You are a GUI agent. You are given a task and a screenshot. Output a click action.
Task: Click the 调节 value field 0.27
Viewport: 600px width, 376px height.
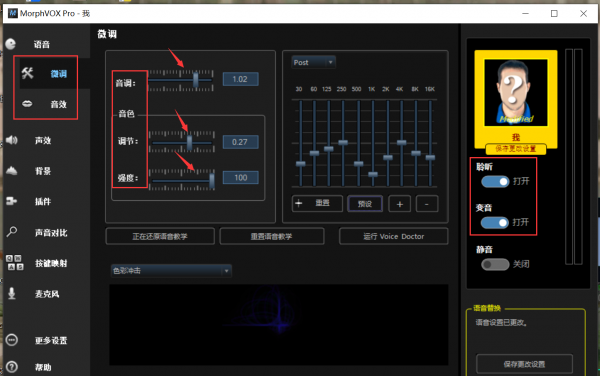[240, 142]
